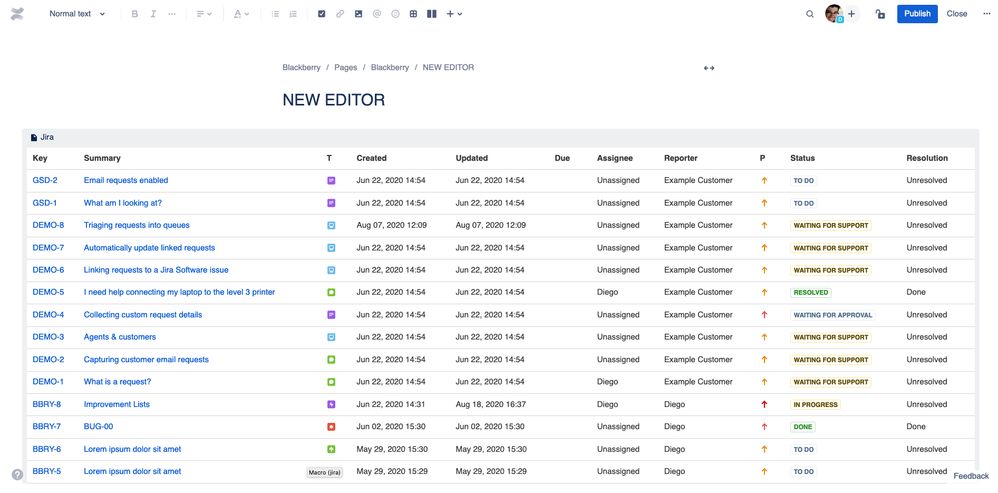Click the NEW EDITOR page title field
Viewport: 998px width, 493px height.
tap(334, 100)
